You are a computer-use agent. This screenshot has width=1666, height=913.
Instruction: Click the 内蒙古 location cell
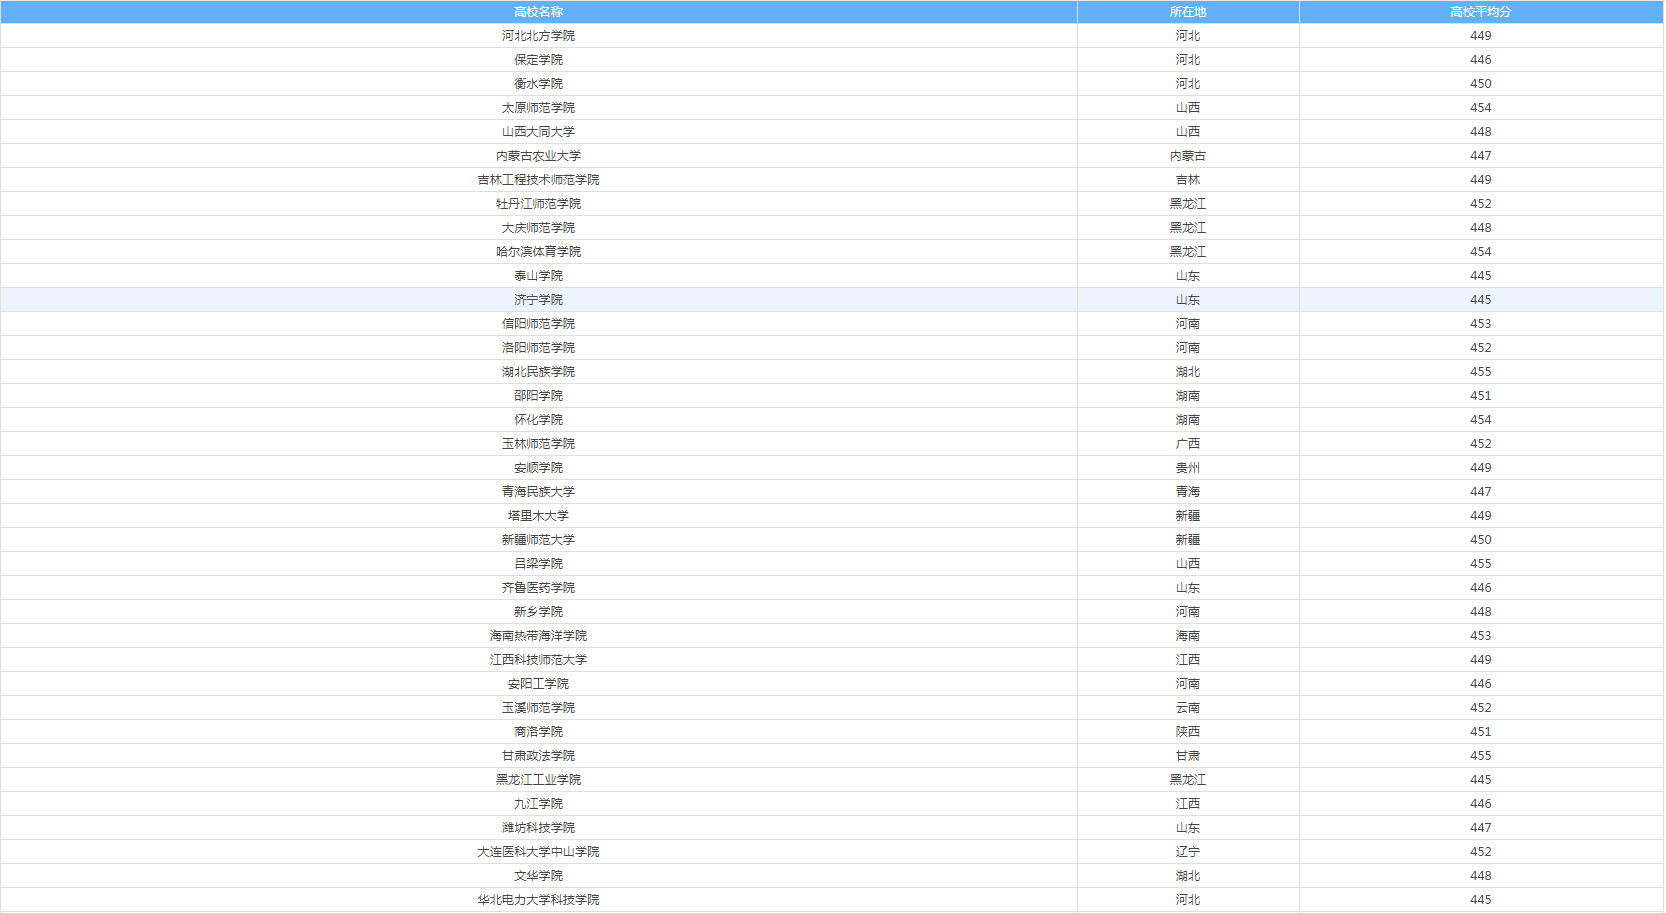pos(1188,156)
